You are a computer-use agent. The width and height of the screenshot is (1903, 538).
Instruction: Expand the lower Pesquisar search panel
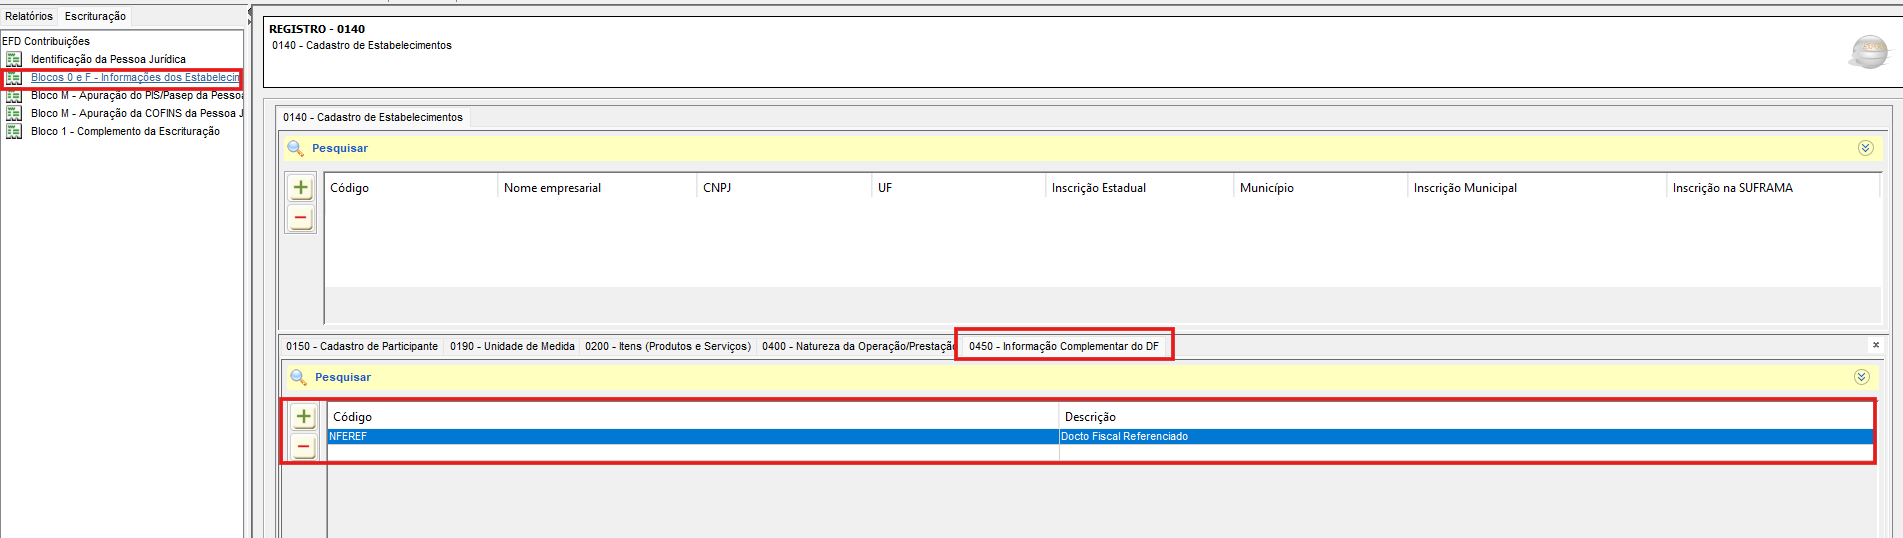[x=1861, y=377]
